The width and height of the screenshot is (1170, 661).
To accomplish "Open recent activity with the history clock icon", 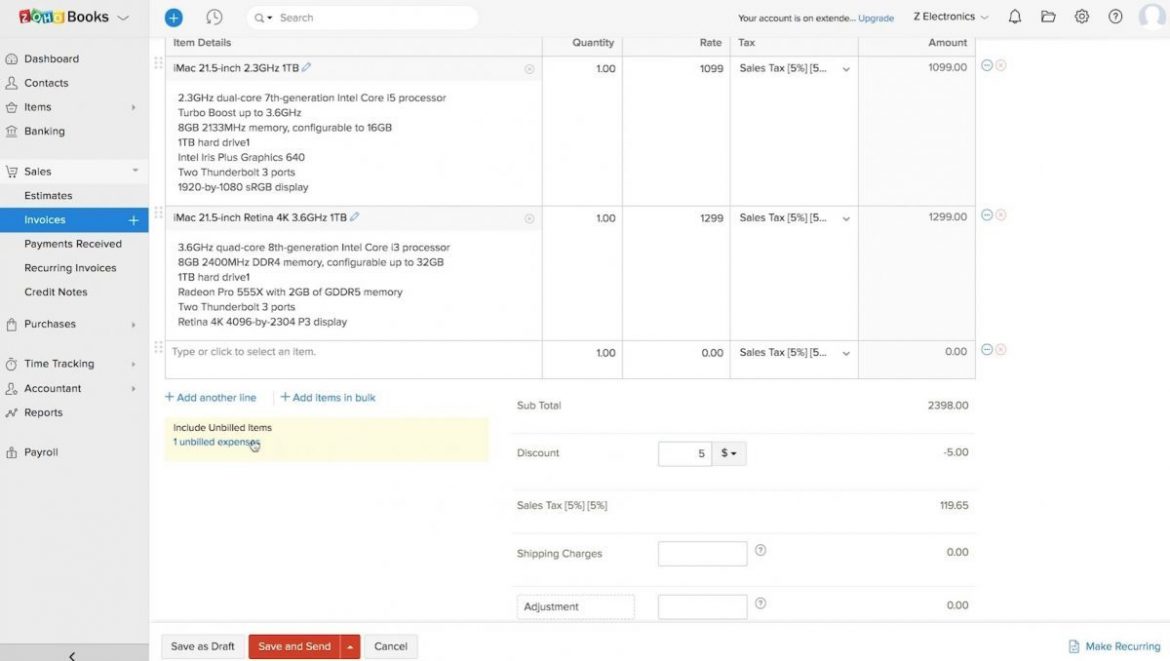I will [x=213, y=17].
